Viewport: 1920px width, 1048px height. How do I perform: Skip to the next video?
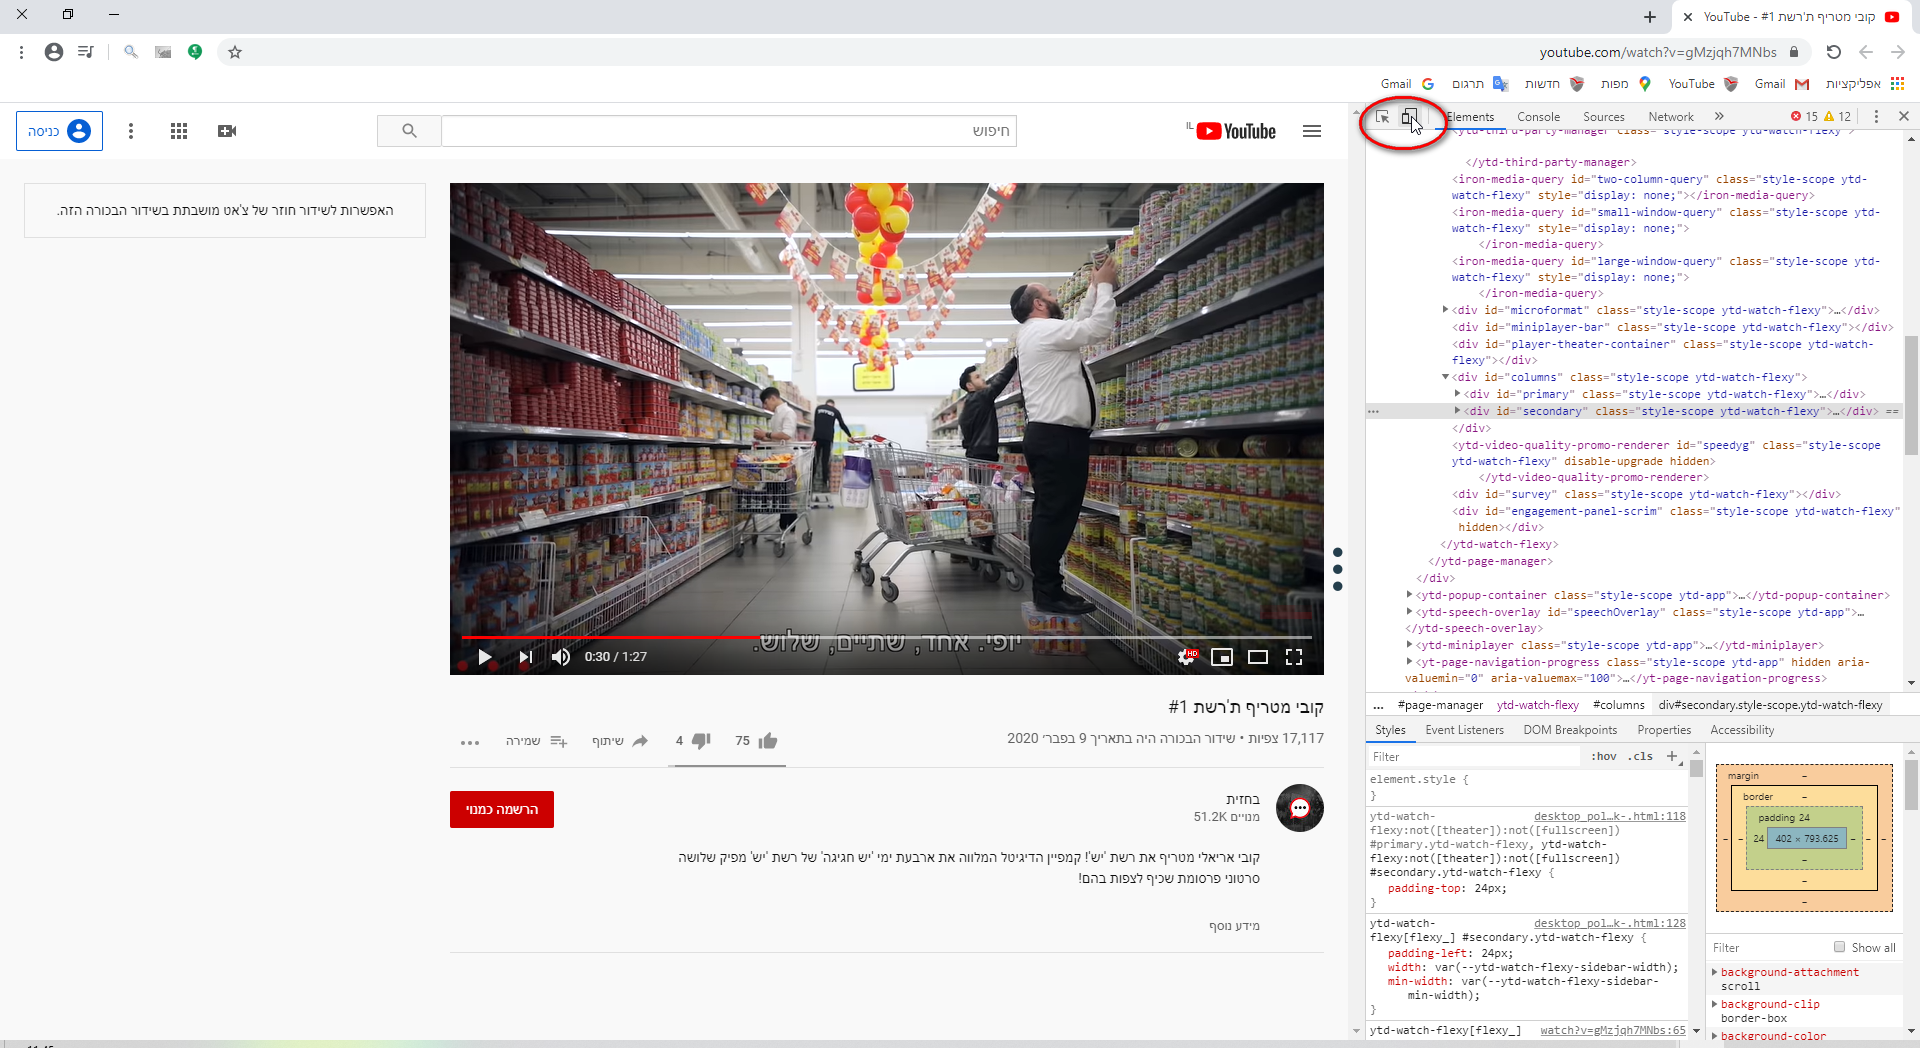tap(525, 657)
